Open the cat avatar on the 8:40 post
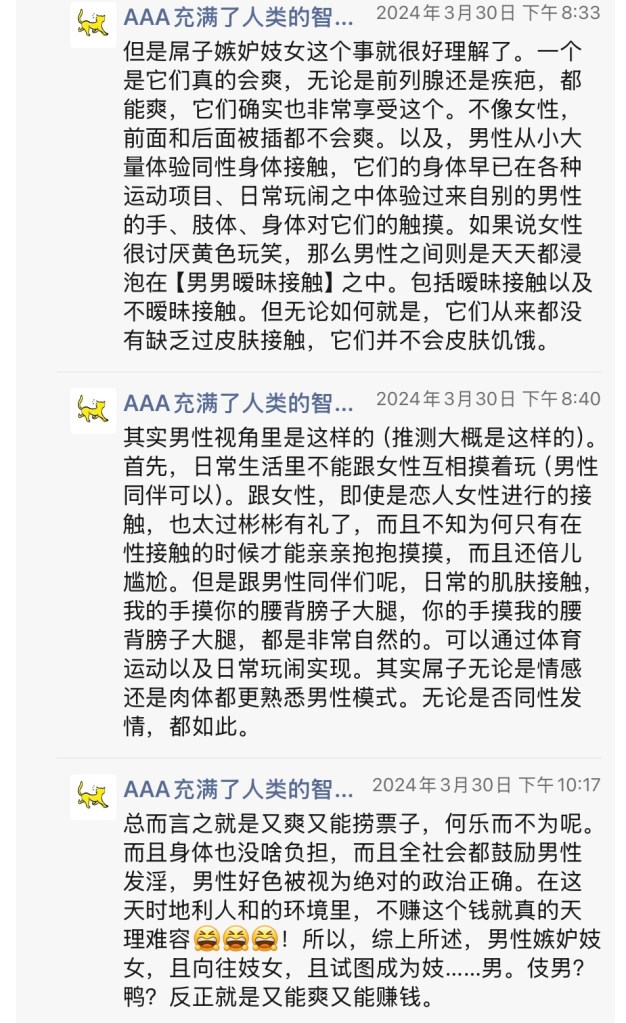 (93, 409)
